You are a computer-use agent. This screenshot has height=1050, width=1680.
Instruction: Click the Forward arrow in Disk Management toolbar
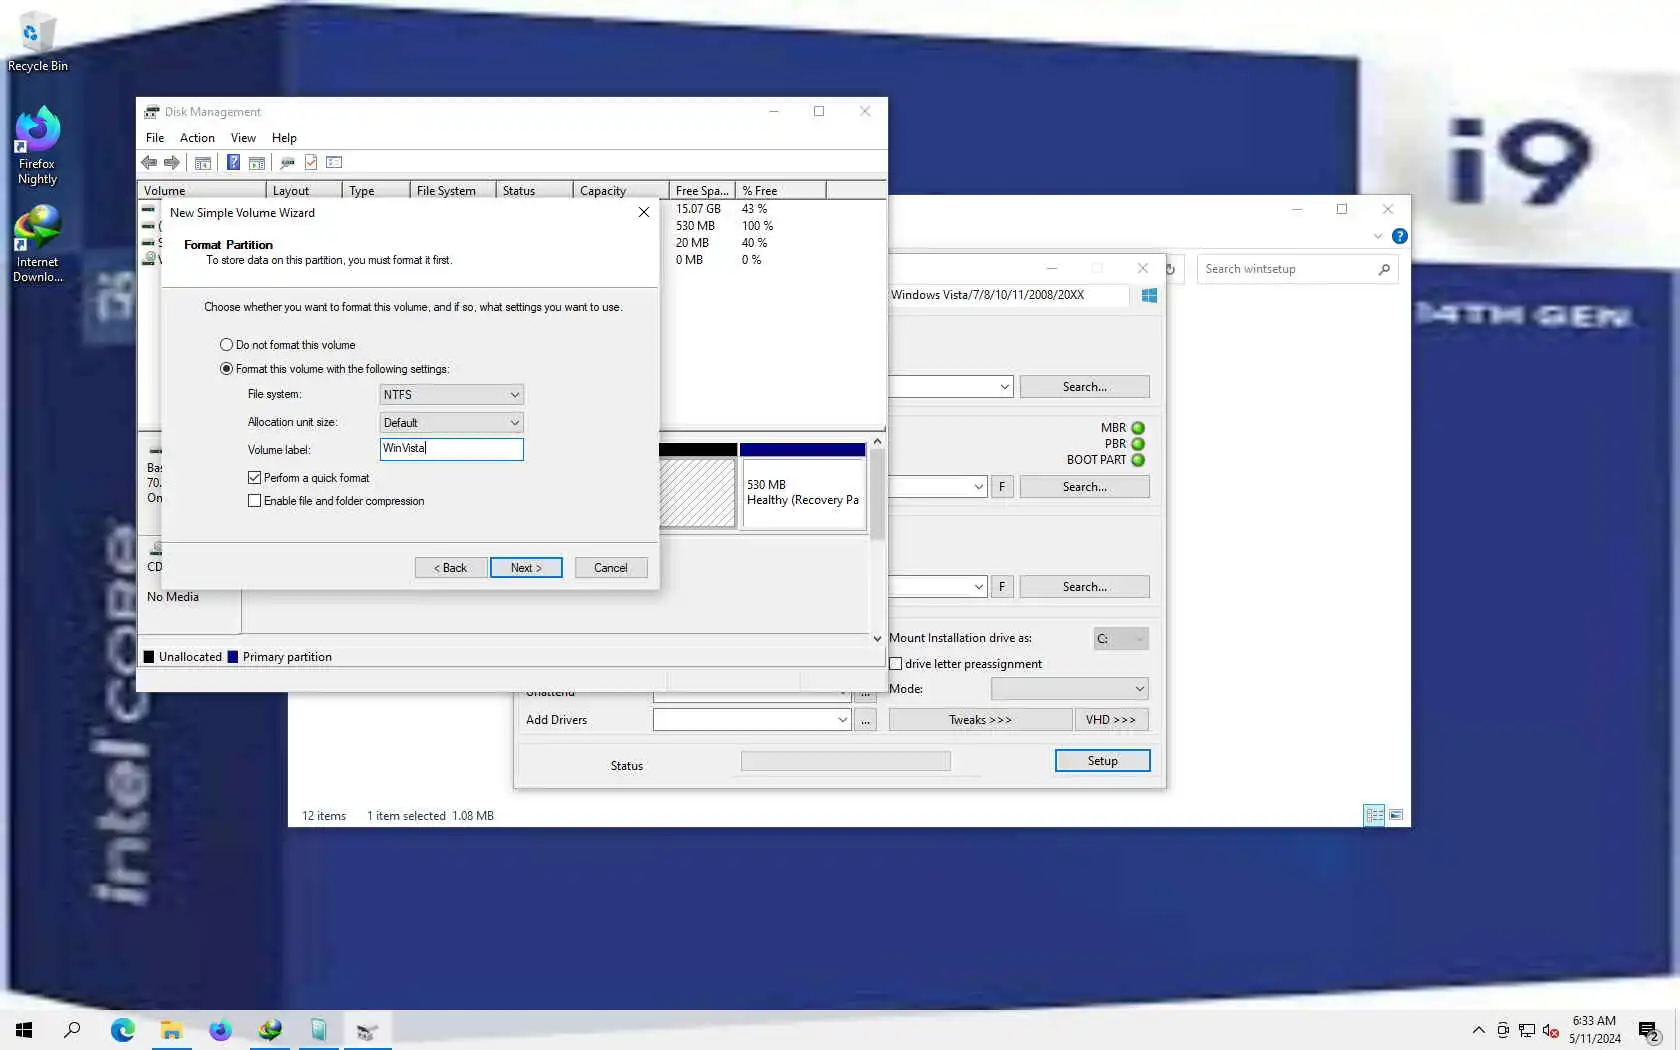click(172, 162)
